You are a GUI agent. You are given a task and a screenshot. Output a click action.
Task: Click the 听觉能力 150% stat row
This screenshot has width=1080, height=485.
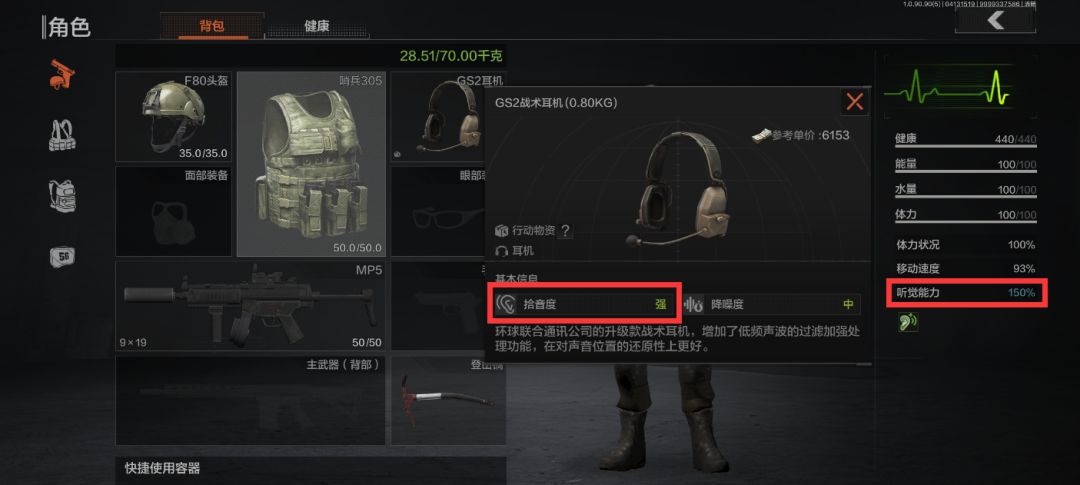(x=965, y=293)
